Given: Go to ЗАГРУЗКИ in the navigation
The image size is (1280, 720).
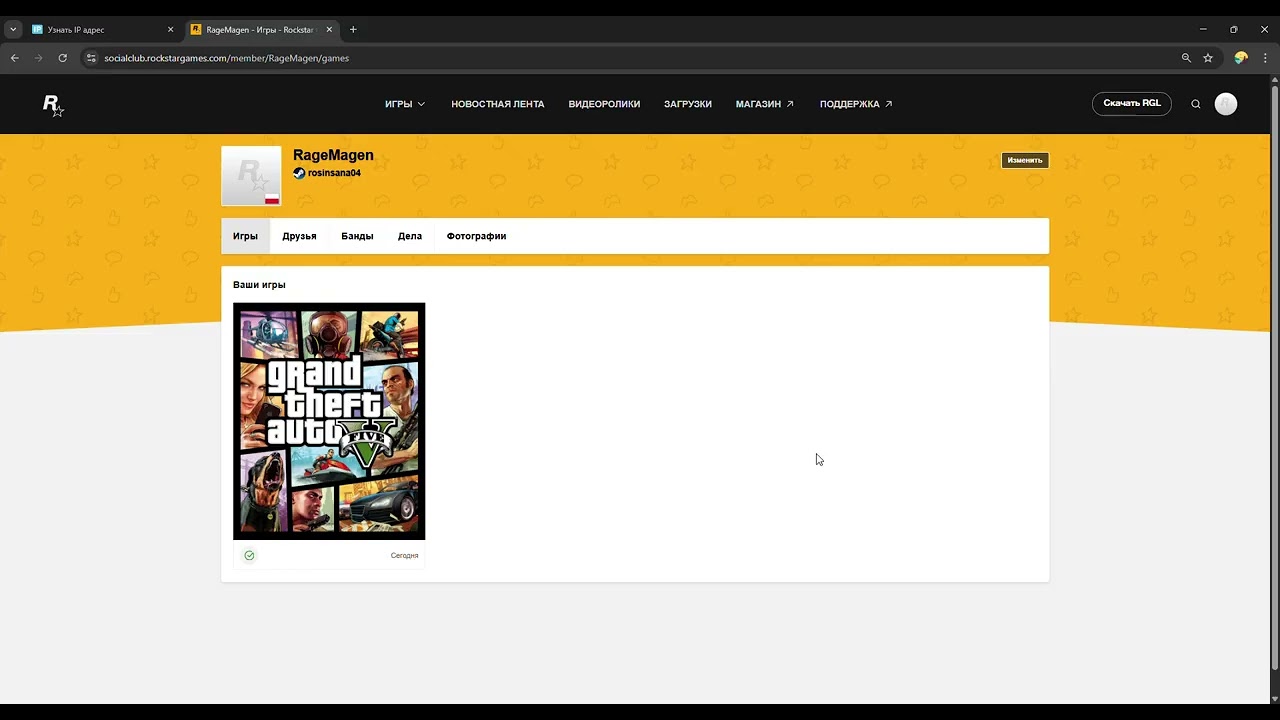Looking at the screenshot, I should click(x=688, y=104).
